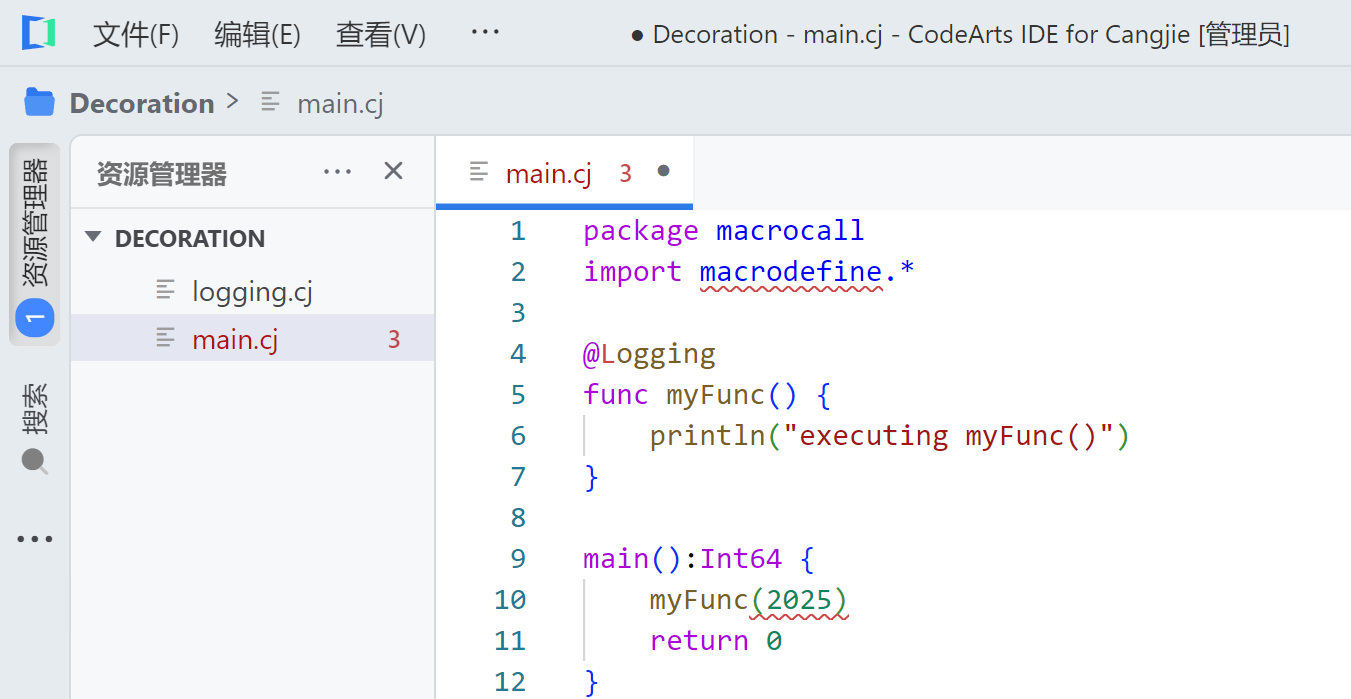
Task: Switch to the main.cj editor tab
Action: (x=548, y=174)
